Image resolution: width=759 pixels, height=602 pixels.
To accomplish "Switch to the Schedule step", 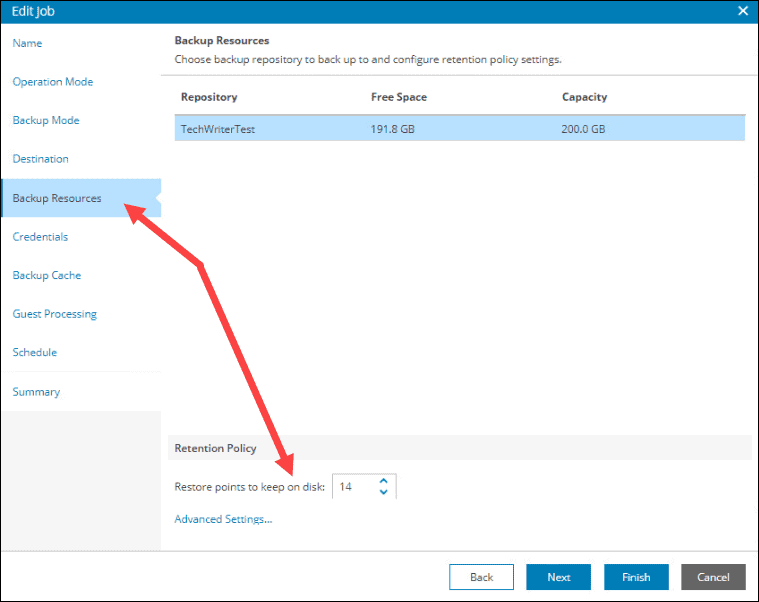I will pos(35,352).
